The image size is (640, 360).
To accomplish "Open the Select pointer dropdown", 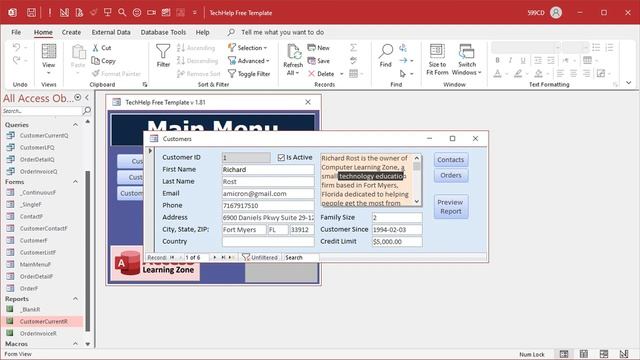I will (x=406, y=74).
